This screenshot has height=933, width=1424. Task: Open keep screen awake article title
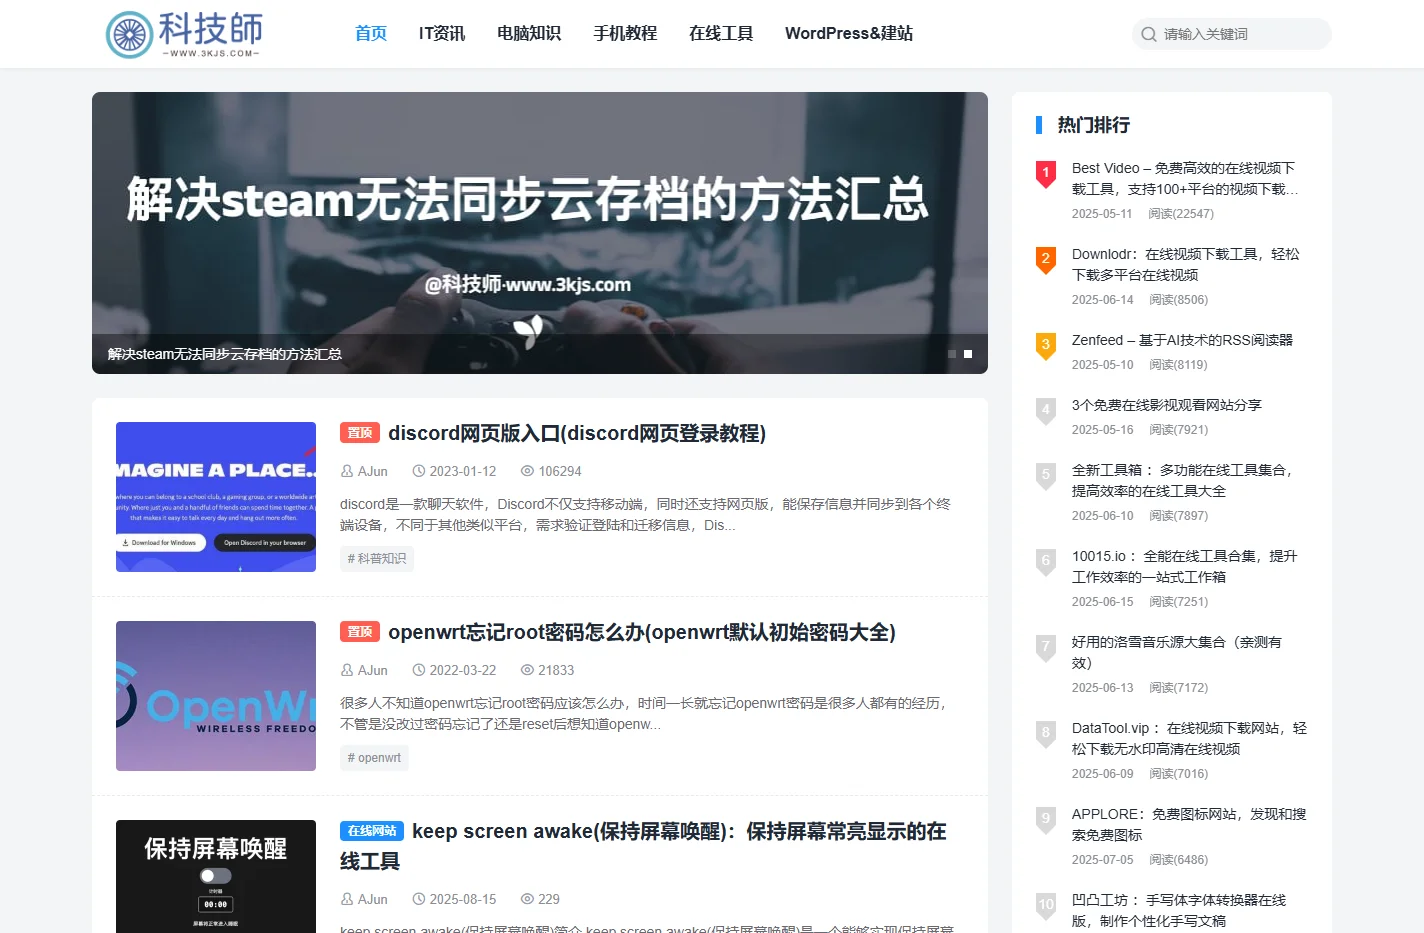coord(643,846)
